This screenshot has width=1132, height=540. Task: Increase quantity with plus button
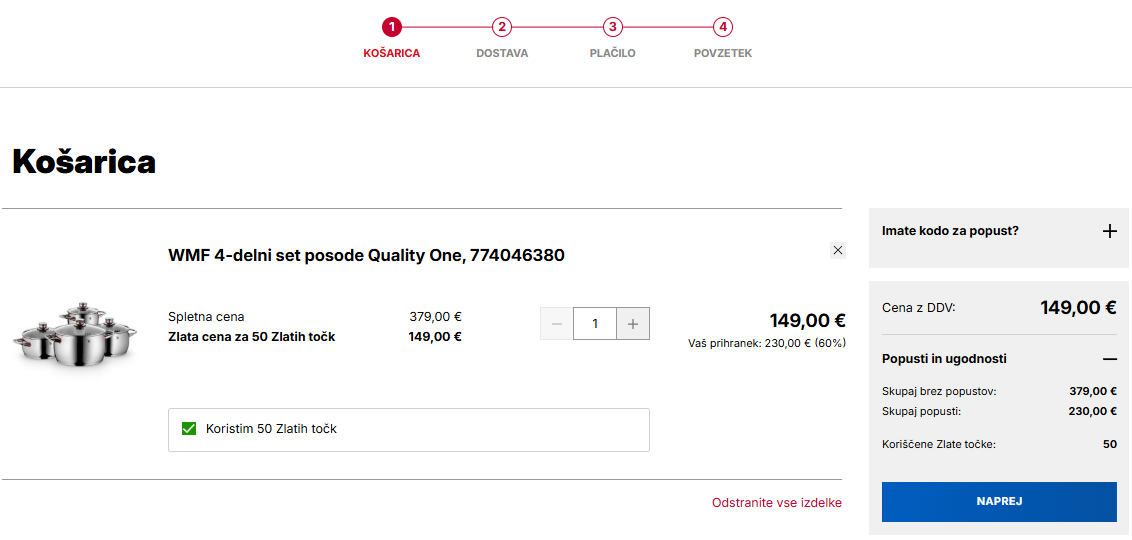pyautogui.click(x=633, y=324)
